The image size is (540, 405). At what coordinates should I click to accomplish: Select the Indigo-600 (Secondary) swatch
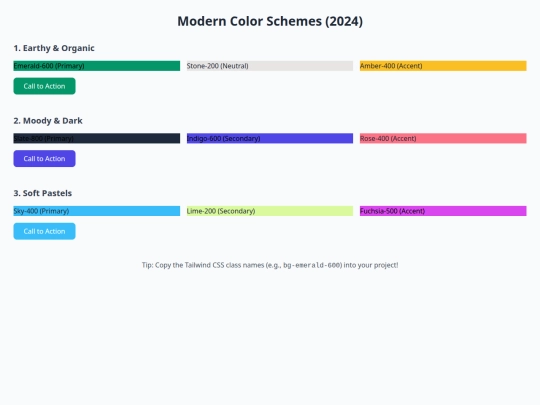coord(270,138)
